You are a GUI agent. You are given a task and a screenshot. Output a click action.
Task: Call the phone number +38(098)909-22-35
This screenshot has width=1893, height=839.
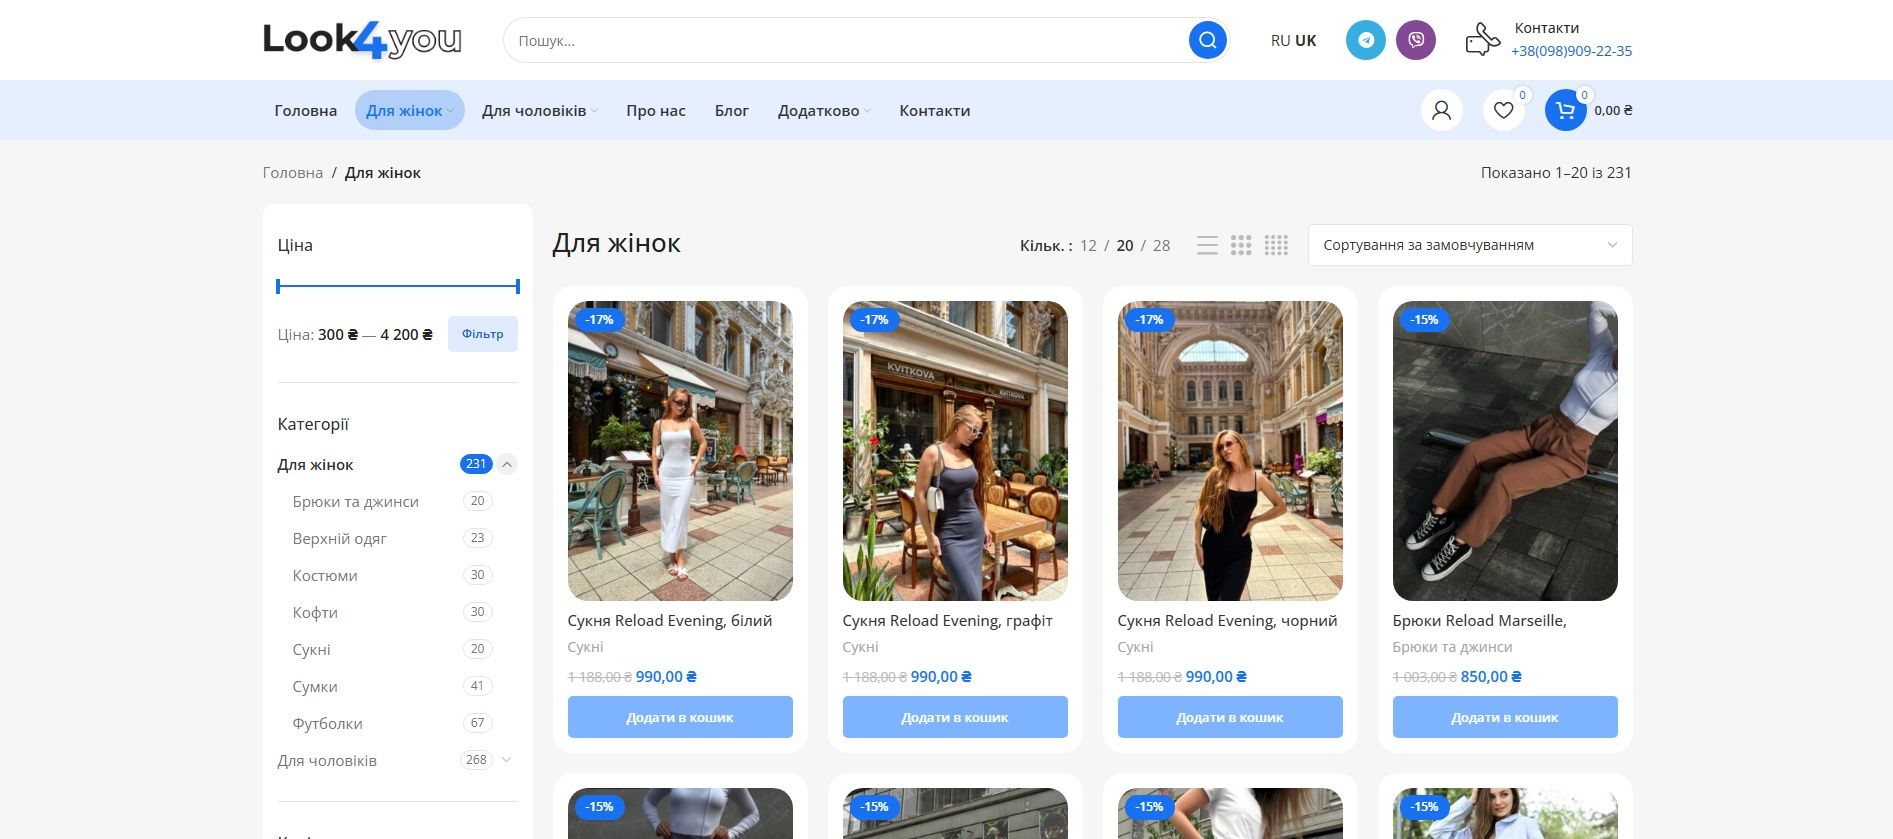point(1571,51)
